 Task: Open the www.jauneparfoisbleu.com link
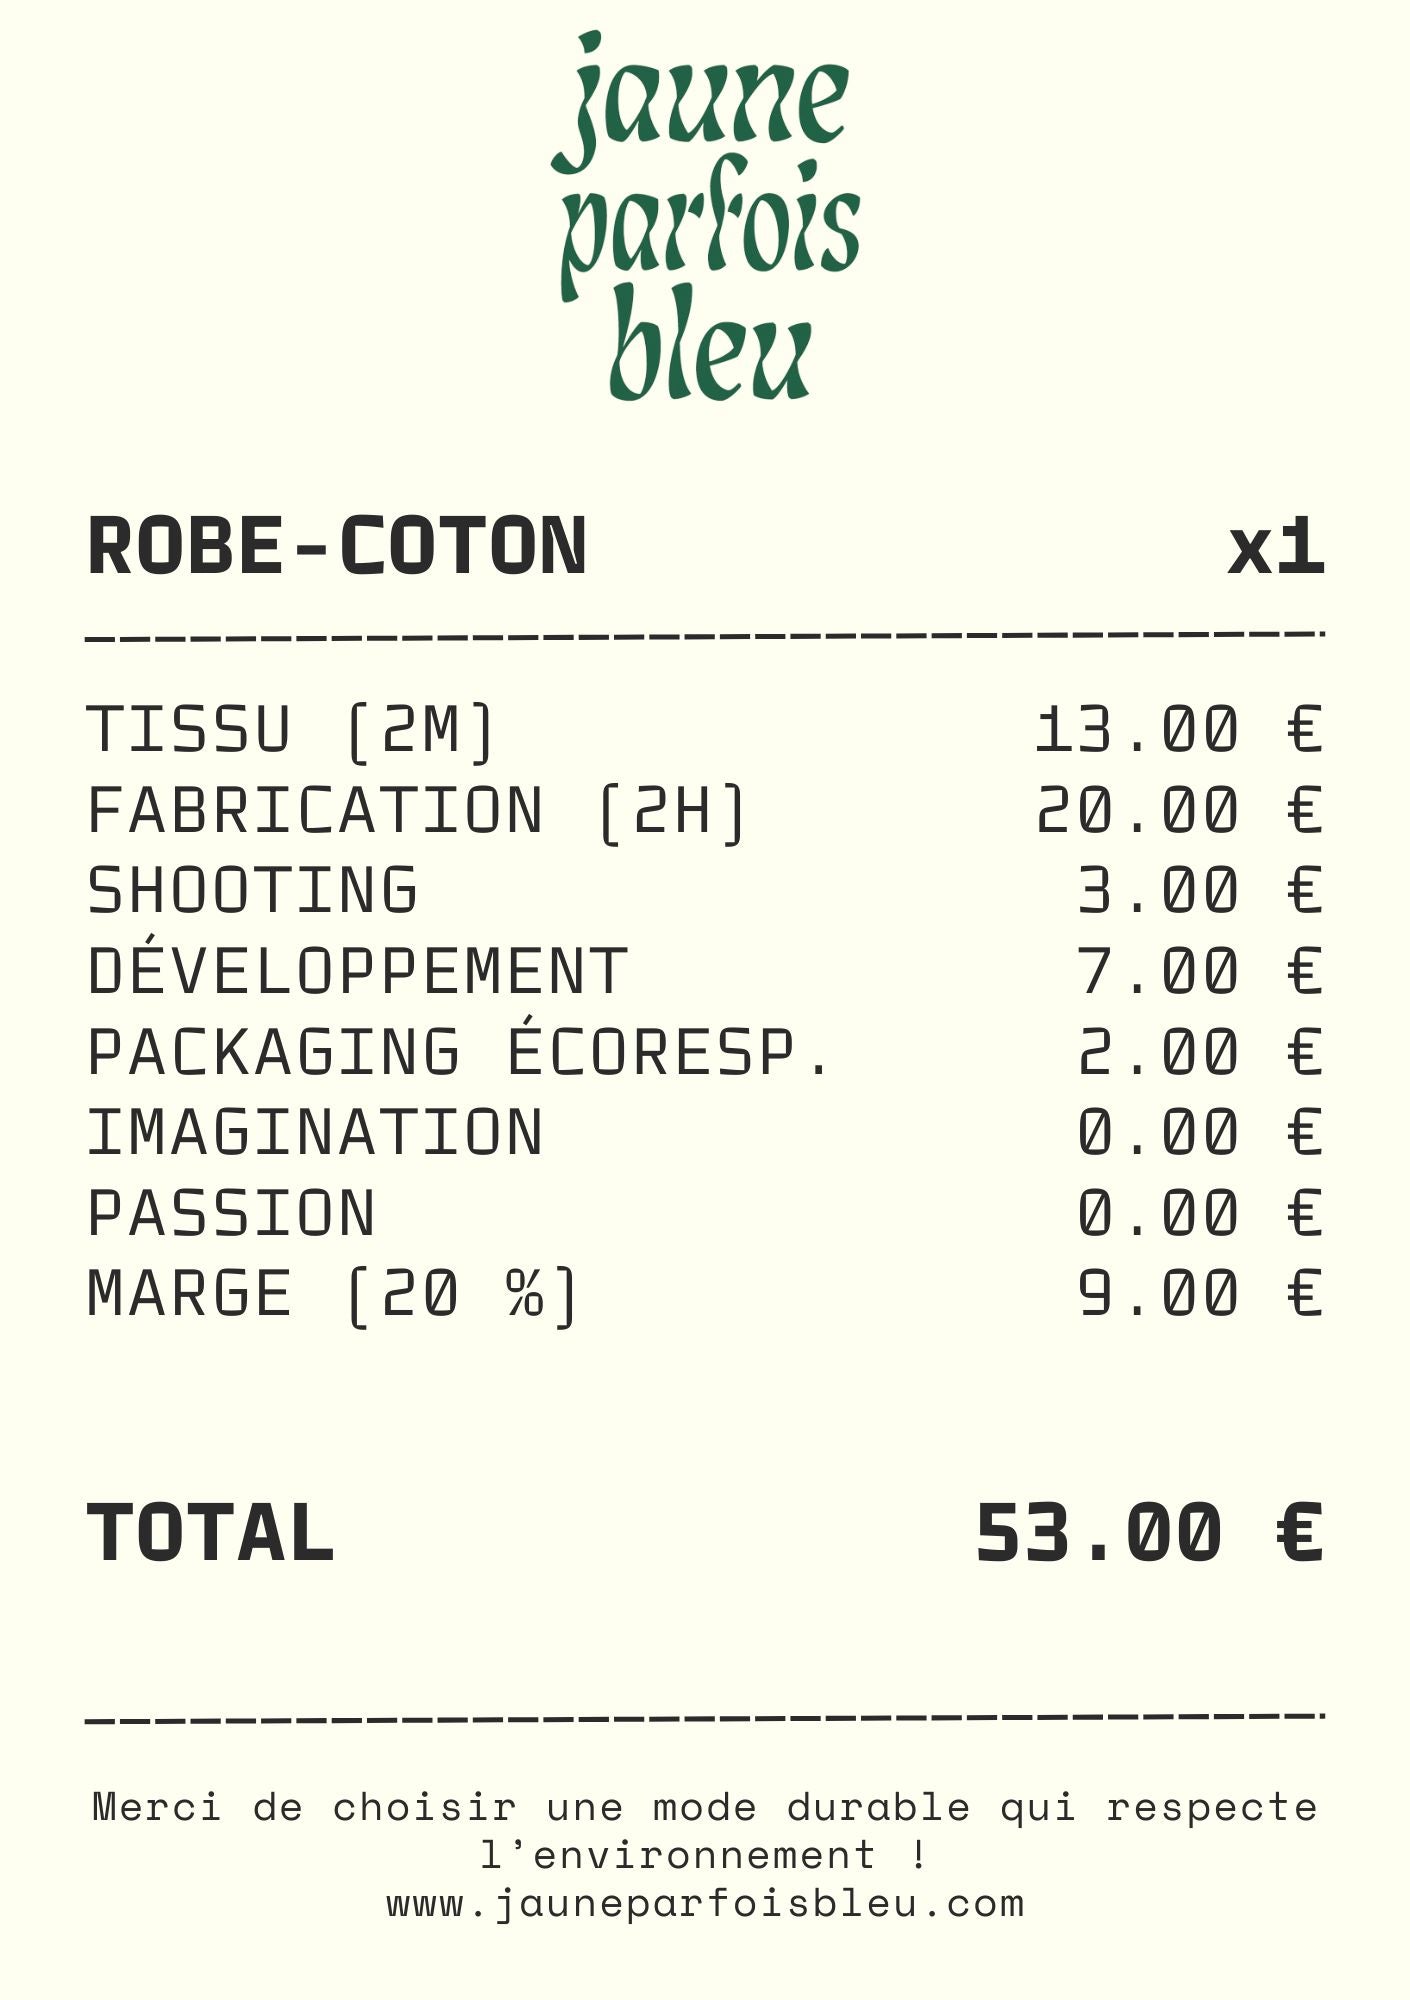705,1904
